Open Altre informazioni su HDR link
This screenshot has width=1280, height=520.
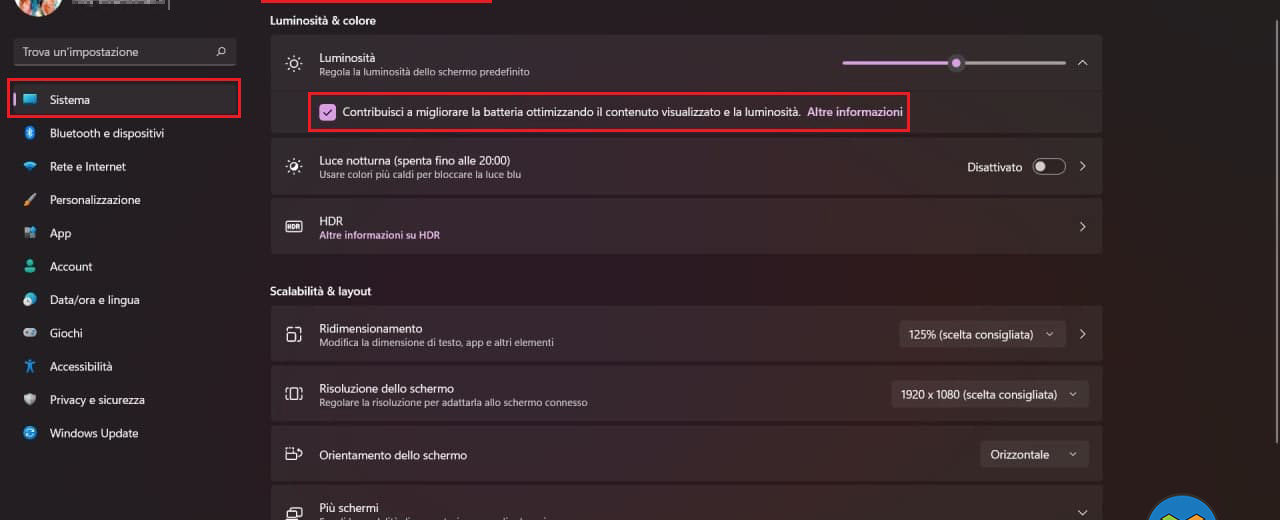[x=379, y=235]
